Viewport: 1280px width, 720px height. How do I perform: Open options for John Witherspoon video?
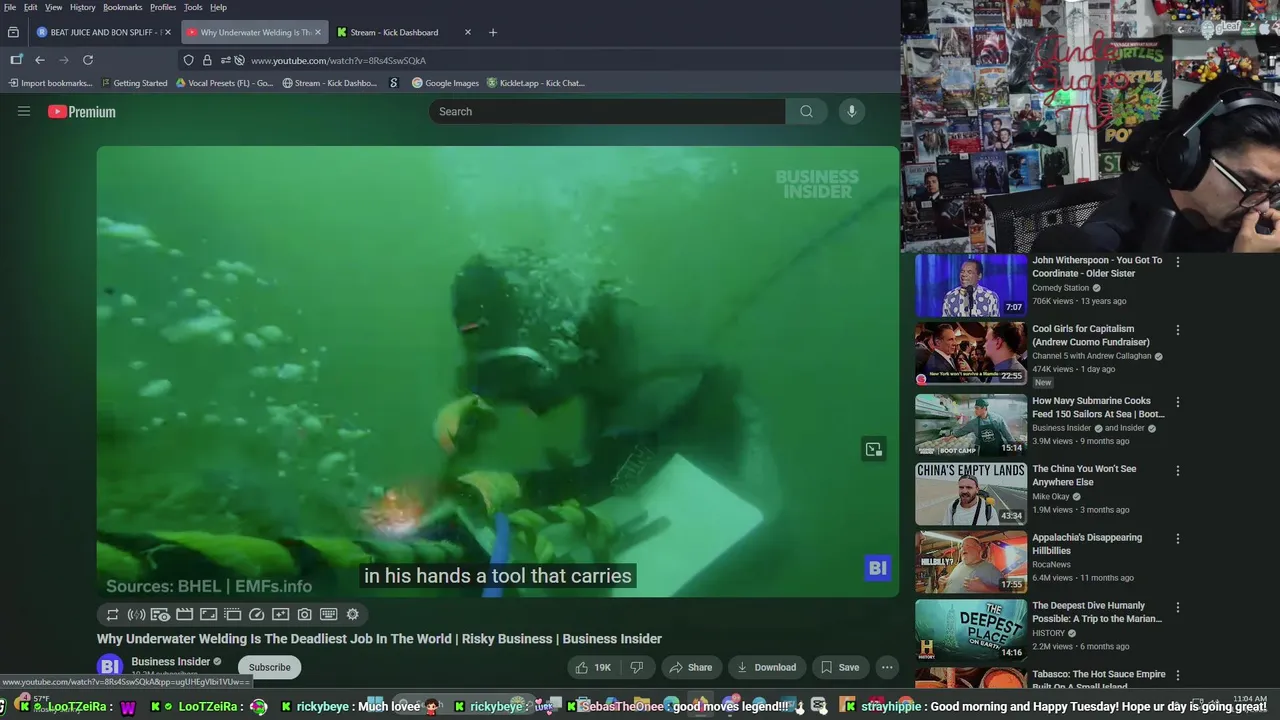coord(1177,262)
